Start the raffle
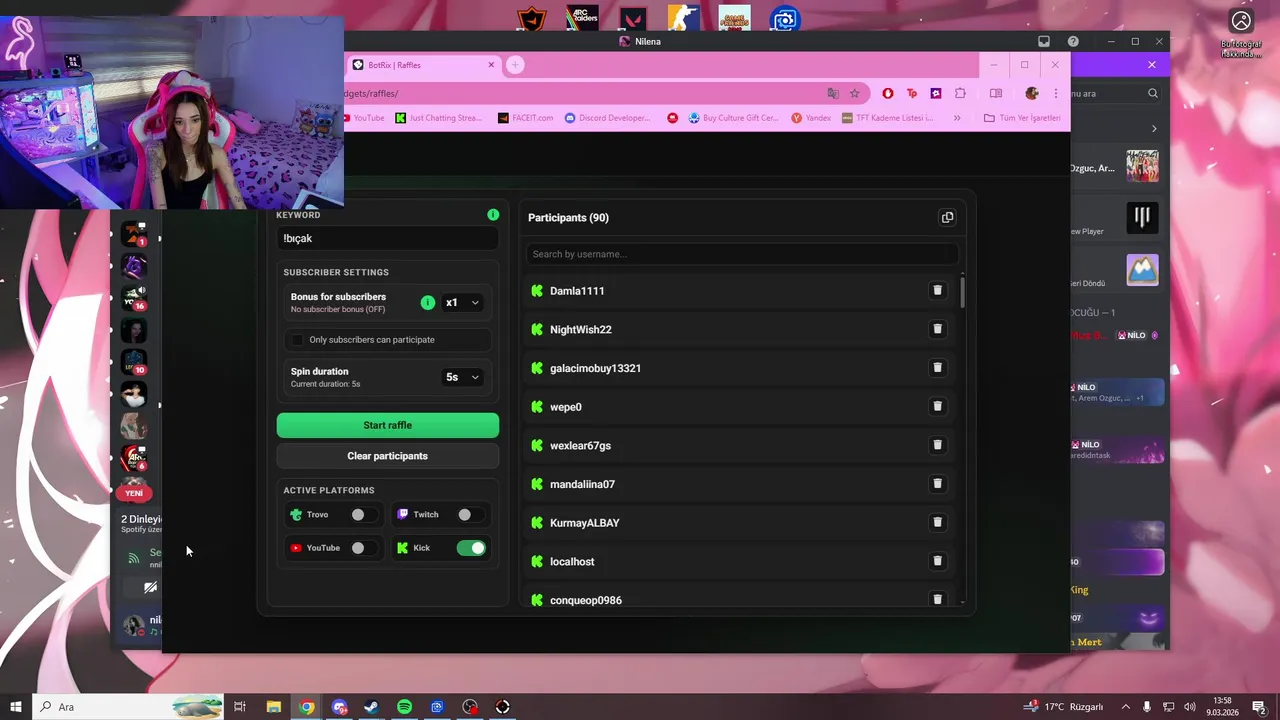 pyautogui.click(x=388, y=425)
